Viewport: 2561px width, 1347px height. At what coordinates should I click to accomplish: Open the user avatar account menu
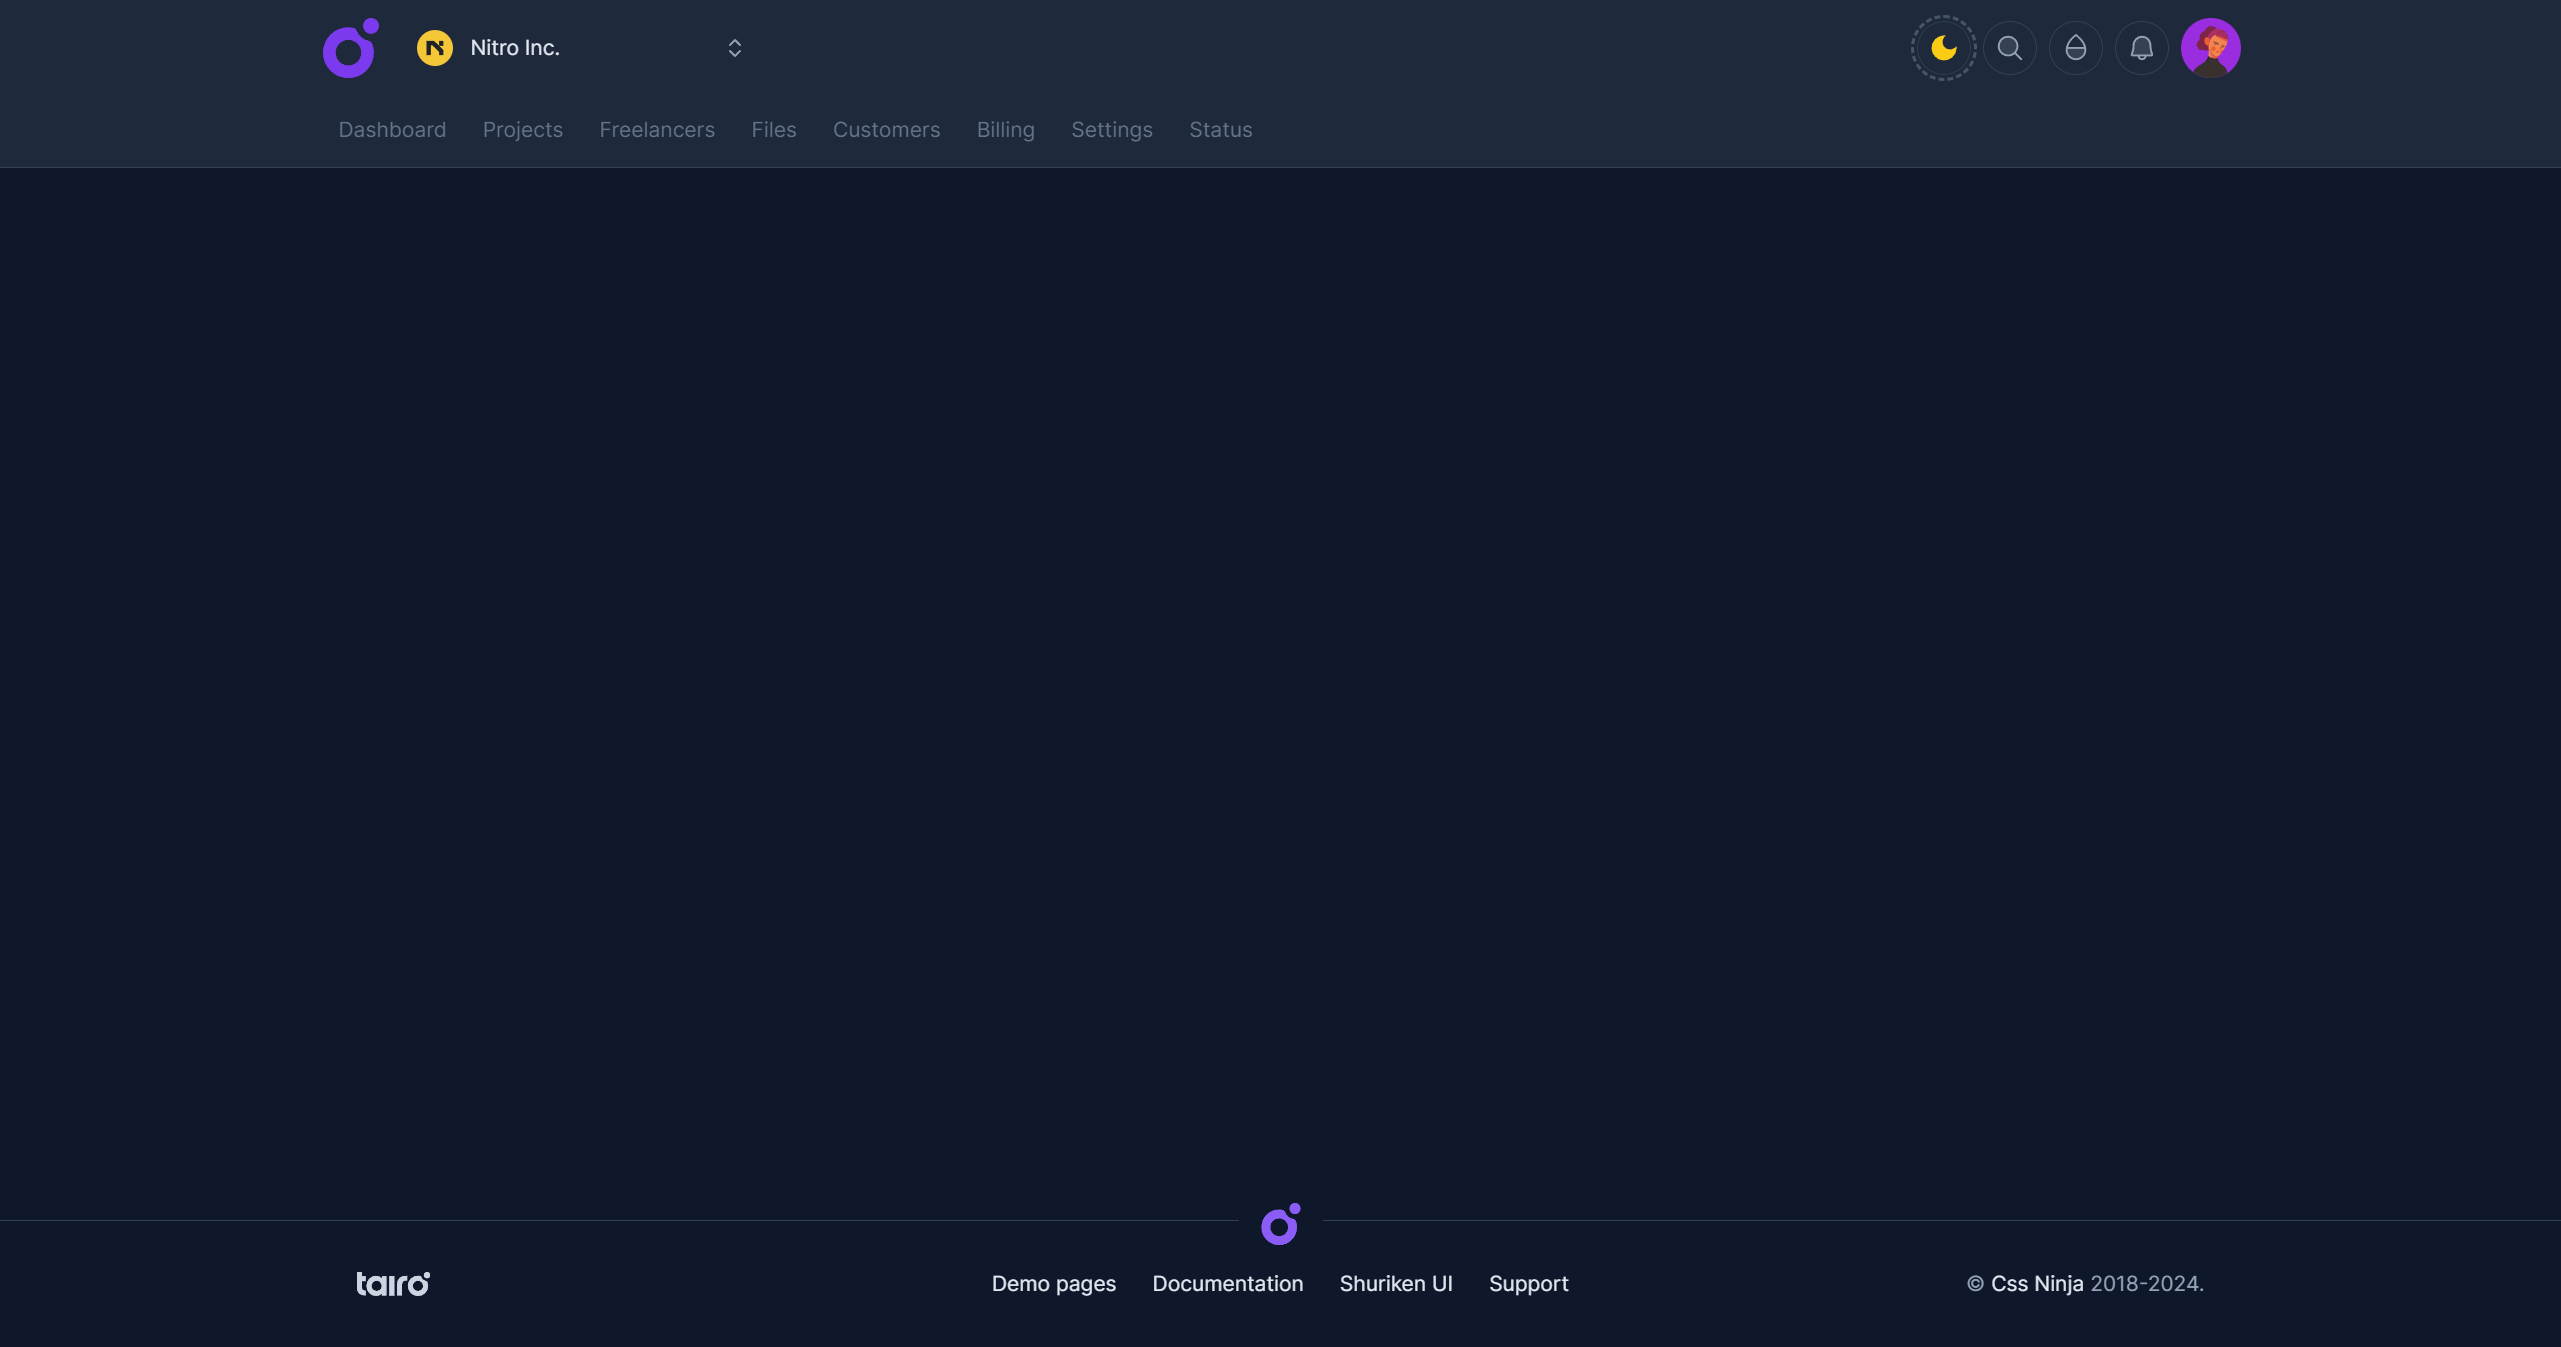tap(2210, 48)
